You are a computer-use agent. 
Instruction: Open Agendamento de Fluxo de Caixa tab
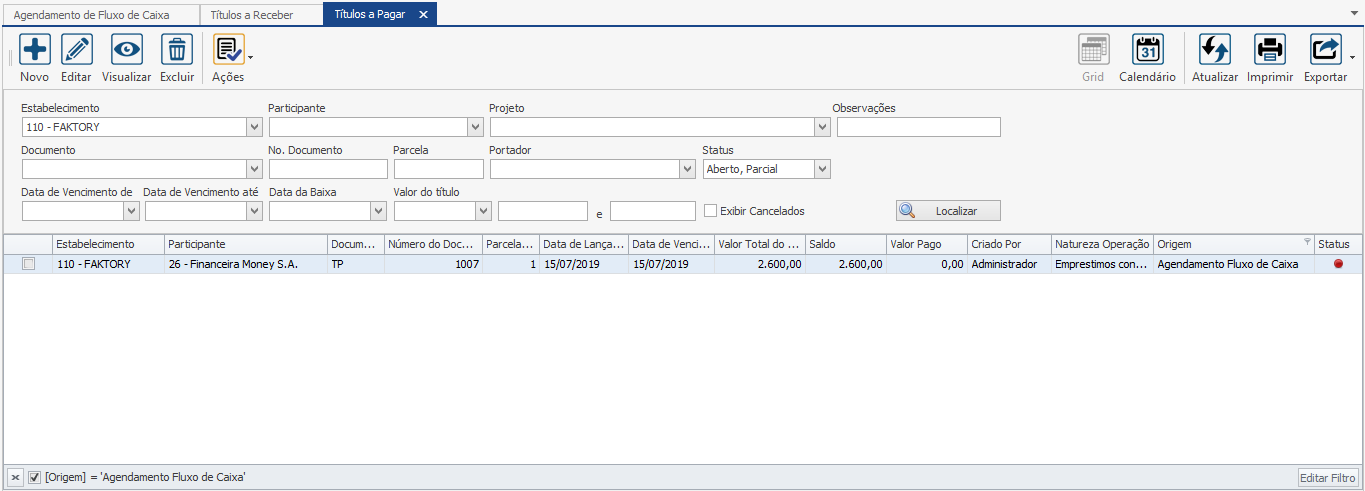[x=98, y=15]
